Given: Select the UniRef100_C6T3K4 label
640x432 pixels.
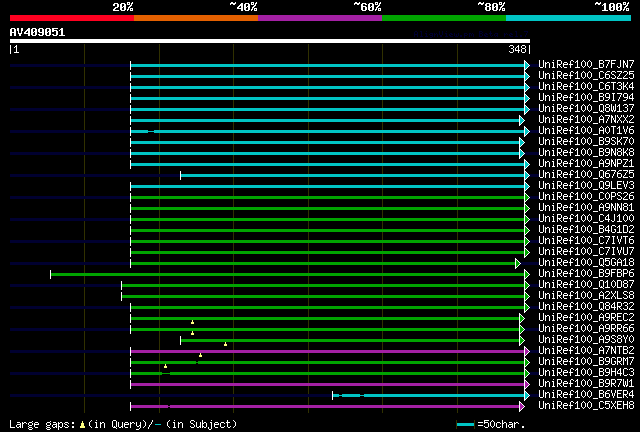Looking at the screenshot, I should click(x=586, y=87).
